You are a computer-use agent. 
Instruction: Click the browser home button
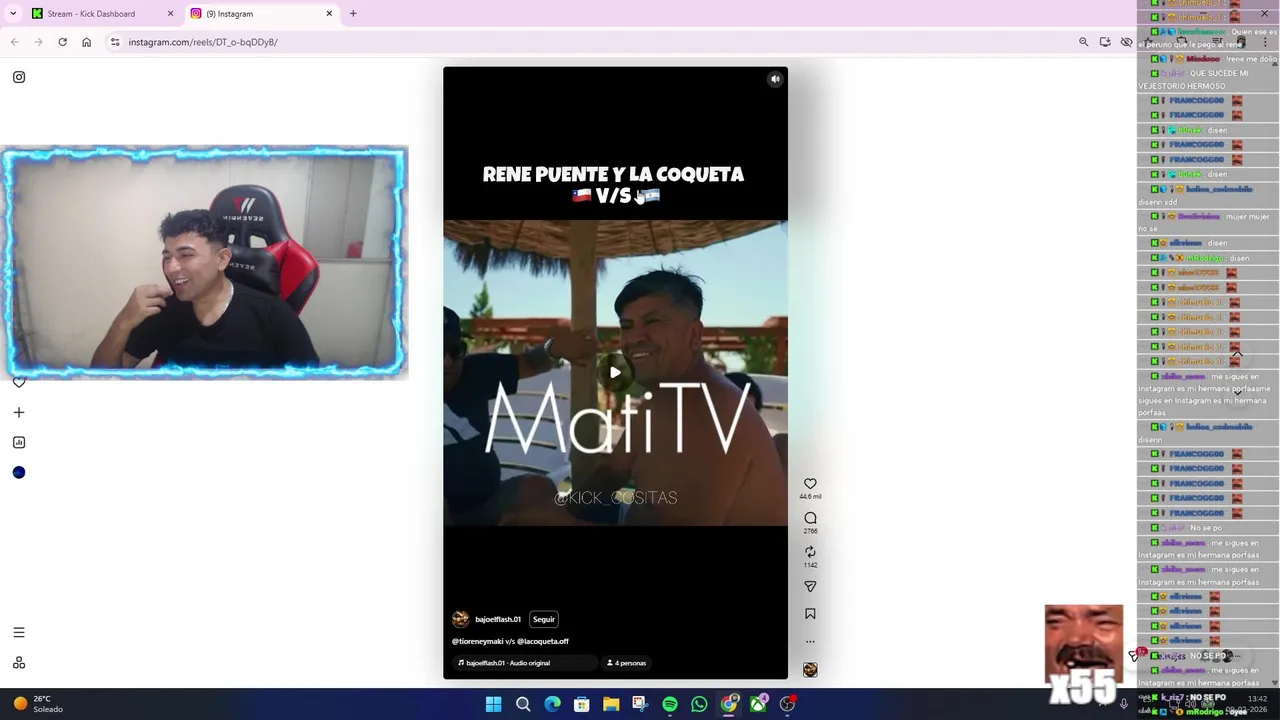coord(86,42)
